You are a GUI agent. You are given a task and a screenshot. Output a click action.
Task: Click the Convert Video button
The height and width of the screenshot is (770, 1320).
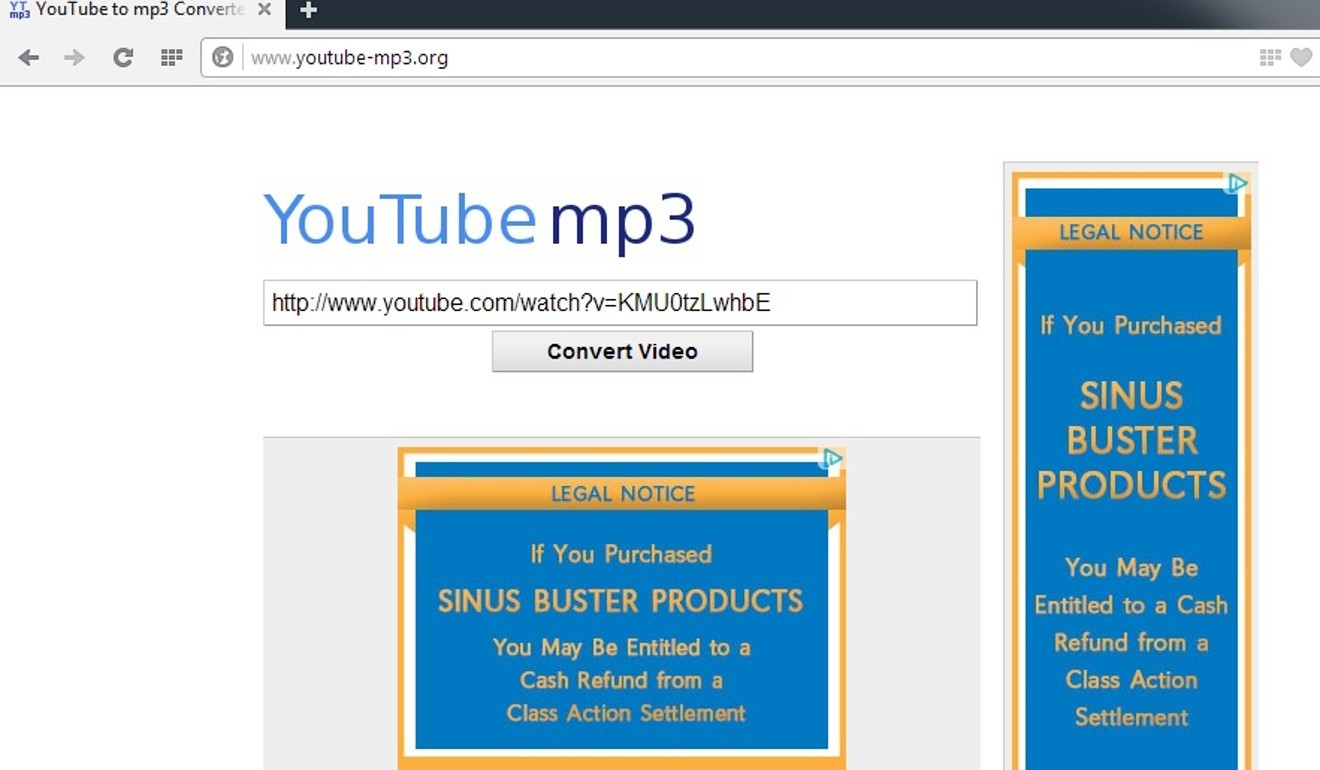[622, 351]
